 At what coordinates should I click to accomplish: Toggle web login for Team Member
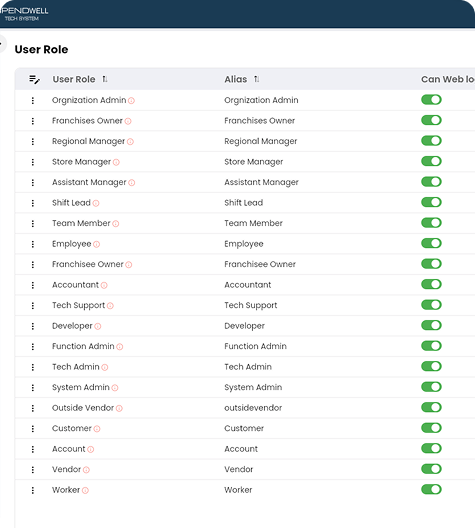click(x=431, y=223)
